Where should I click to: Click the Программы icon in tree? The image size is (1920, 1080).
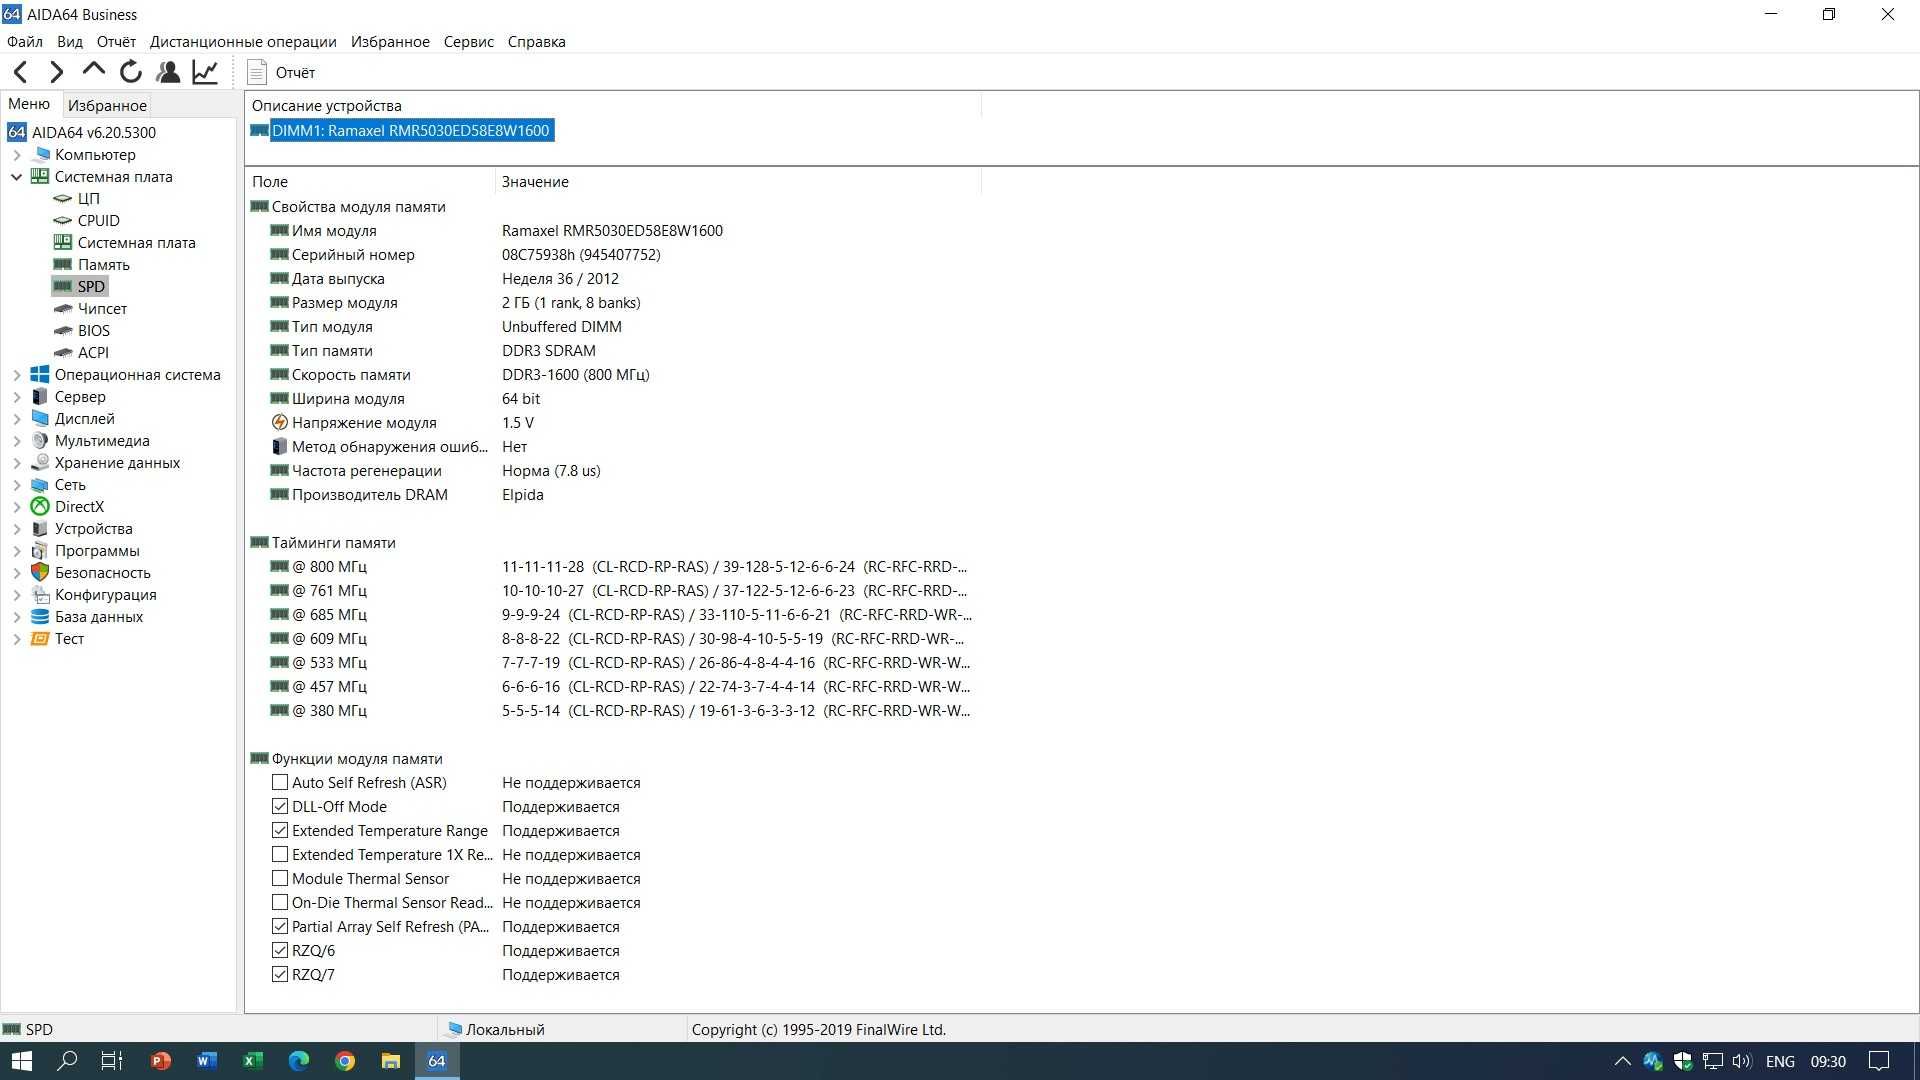pos(40,551)
